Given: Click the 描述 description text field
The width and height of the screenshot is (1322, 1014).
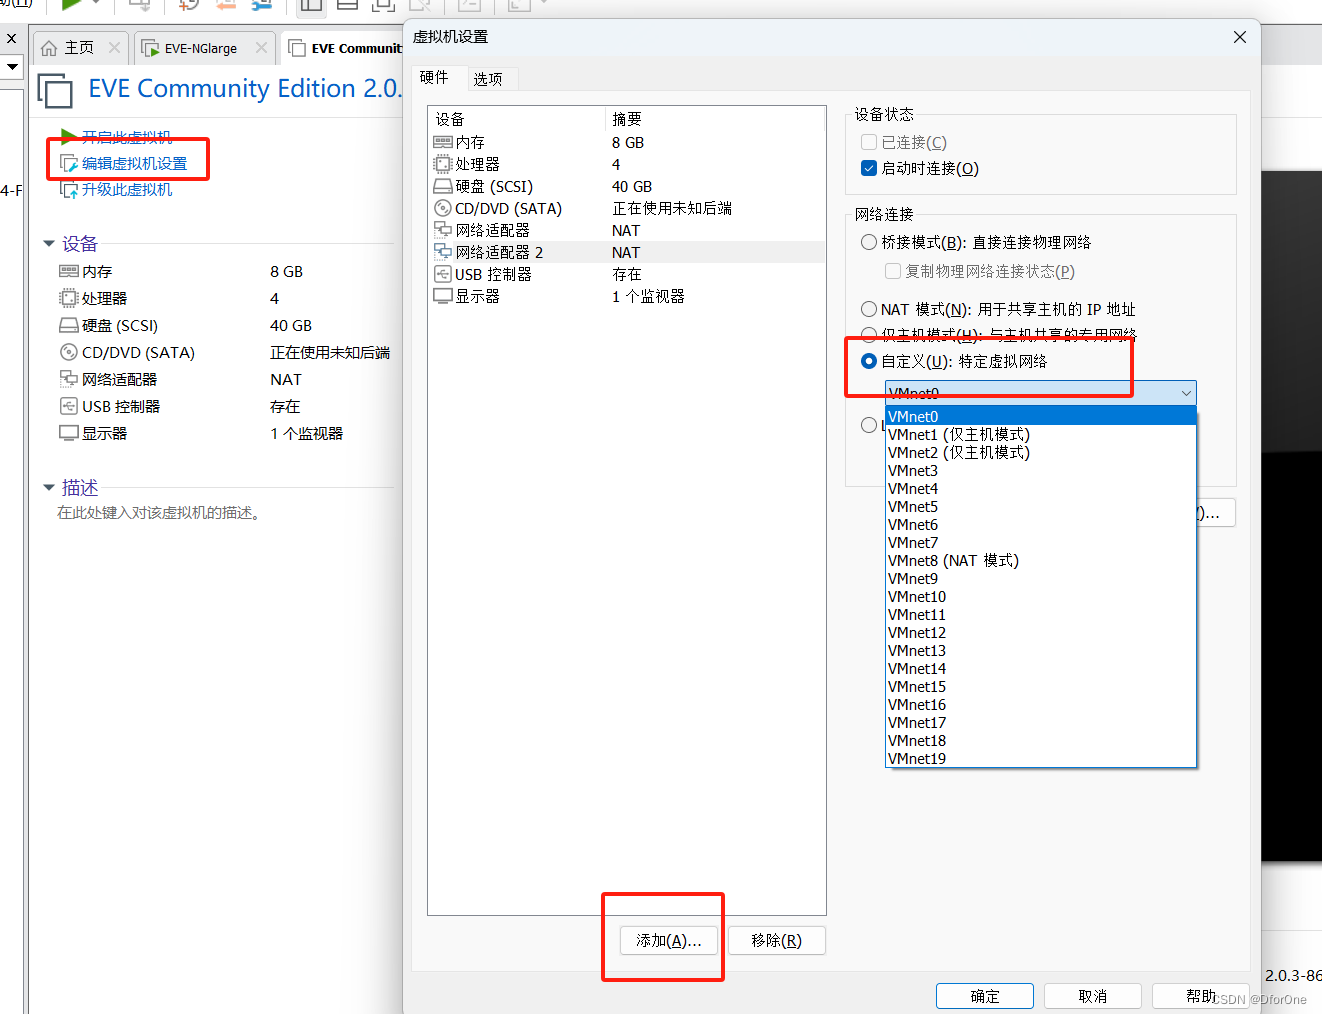Looking at the screenshot, I should (x=159, y=512).
